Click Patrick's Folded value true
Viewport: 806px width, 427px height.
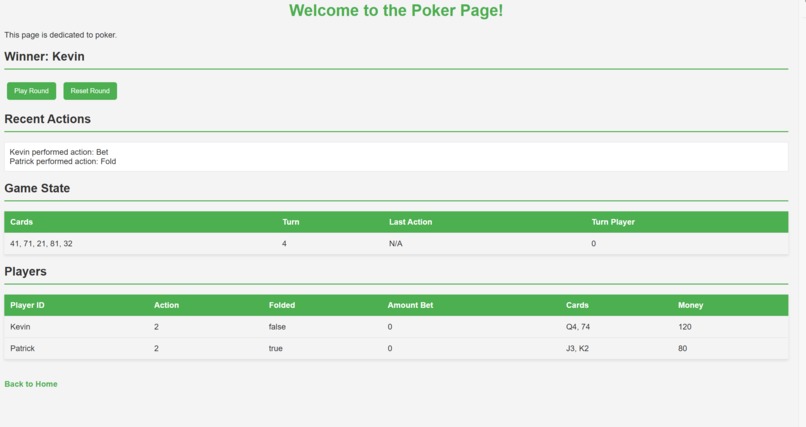tap(276, 348)
